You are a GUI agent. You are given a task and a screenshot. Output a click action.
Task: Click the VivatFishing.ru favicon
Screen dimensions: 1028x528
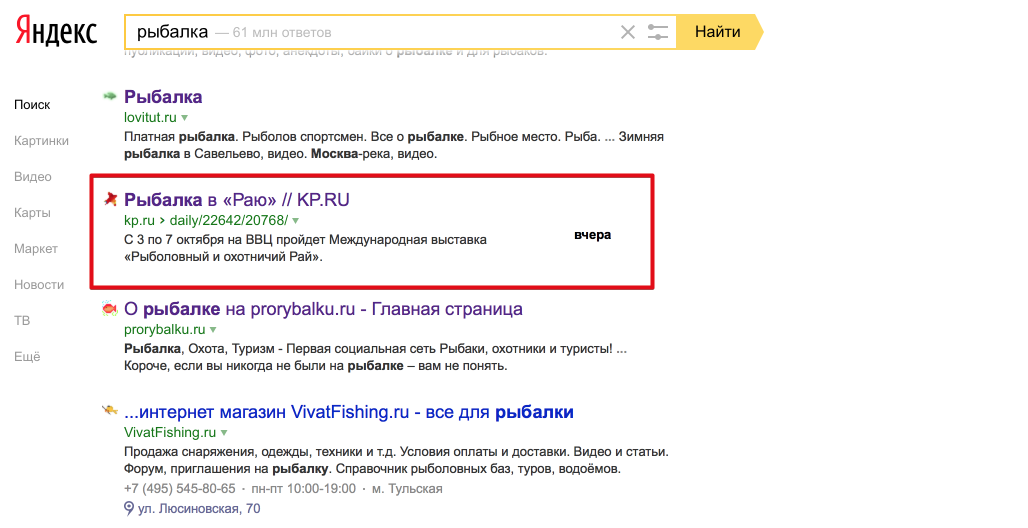(109, 411)
